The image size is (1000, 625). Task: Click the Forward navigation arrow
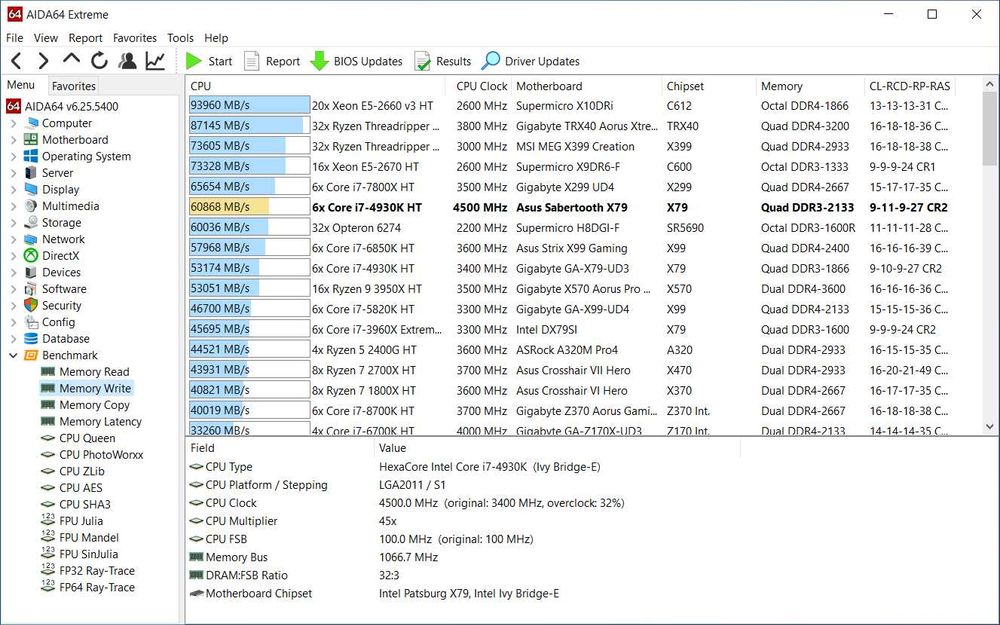point(43,61)
